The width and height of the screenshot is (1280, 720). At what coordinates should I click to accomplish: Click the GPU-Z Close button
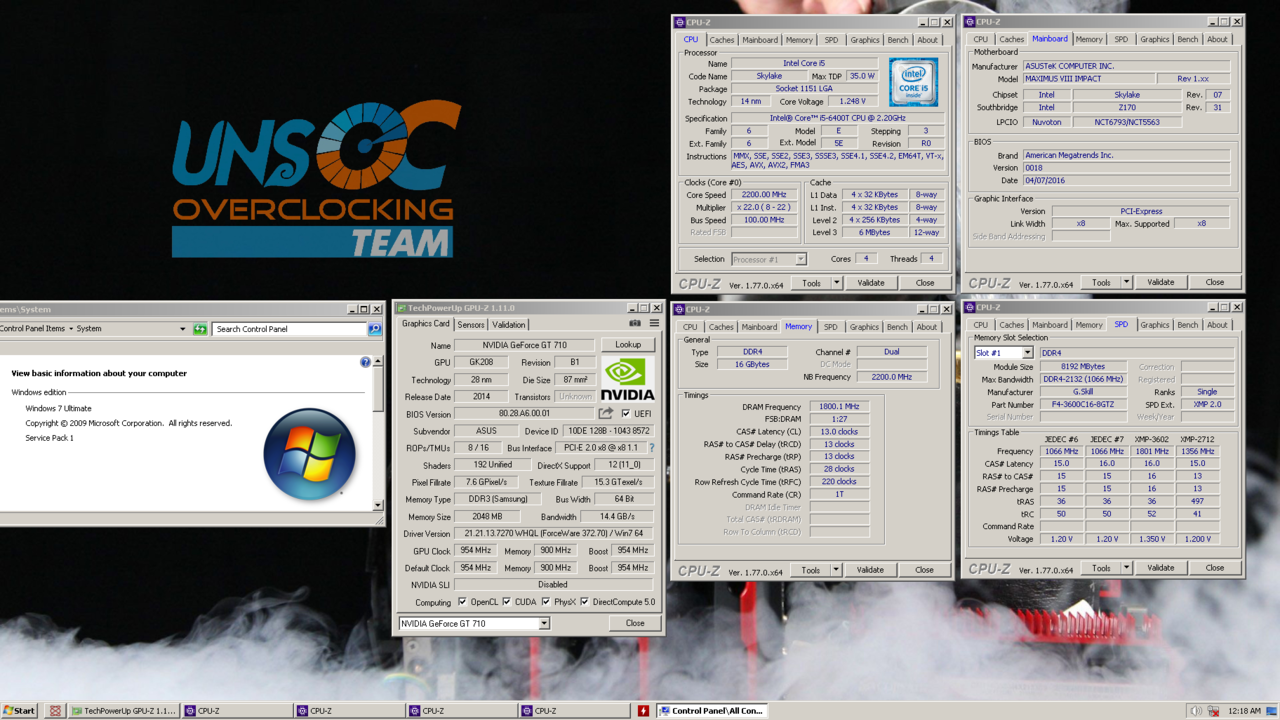(x=635, y=623)
